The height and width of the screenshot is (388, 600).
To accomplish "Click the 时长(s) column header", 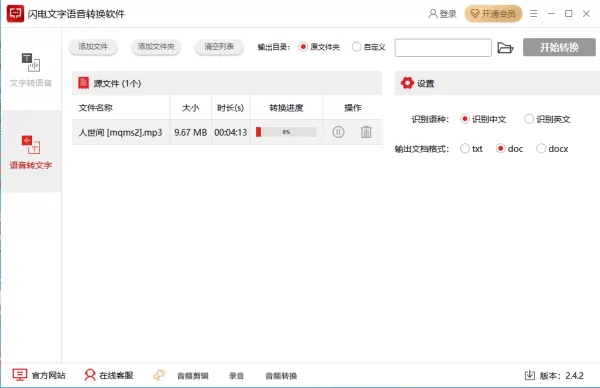I will click(x=230, y=108).
